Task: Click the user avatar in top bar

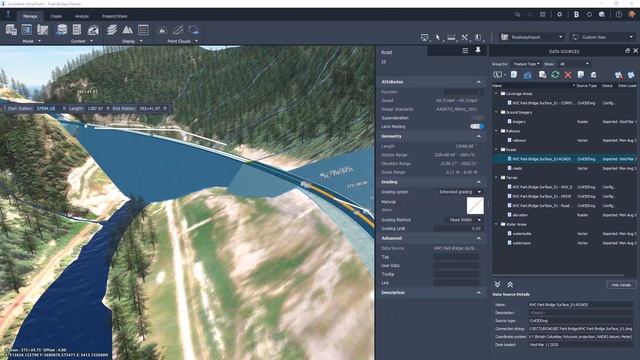Action: click(x=632, y=14)
